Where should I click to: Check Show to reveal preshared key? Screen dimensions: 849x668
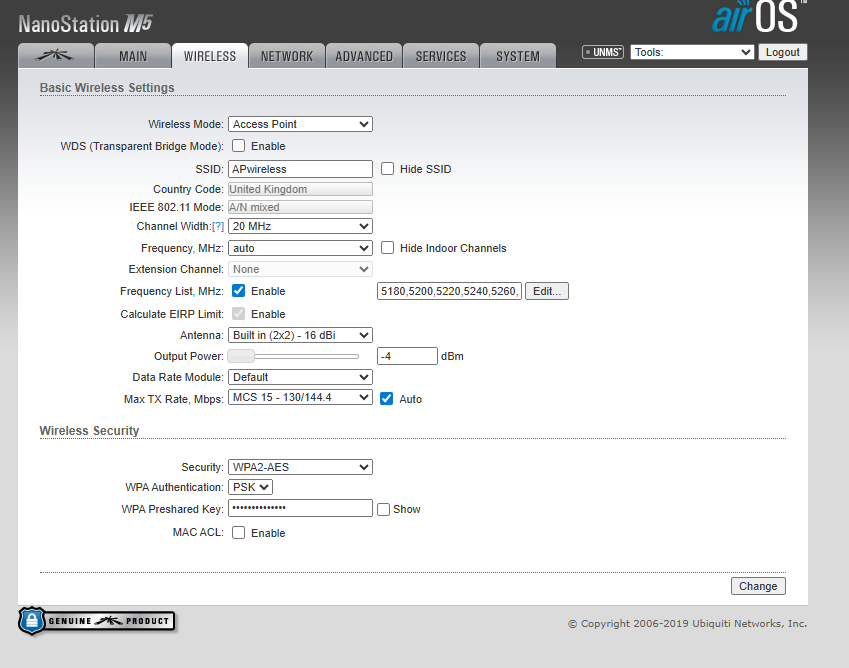[383, 509]
